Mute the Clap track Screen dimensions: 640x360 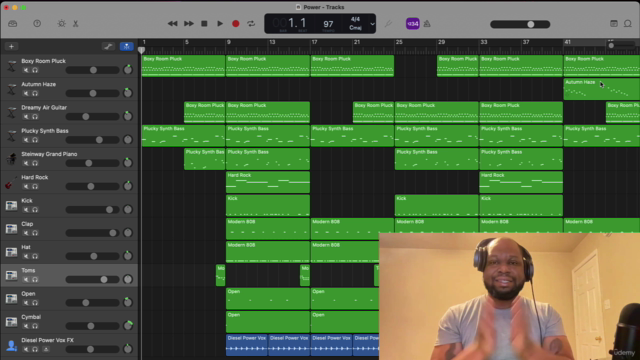(x=26, y=233)
